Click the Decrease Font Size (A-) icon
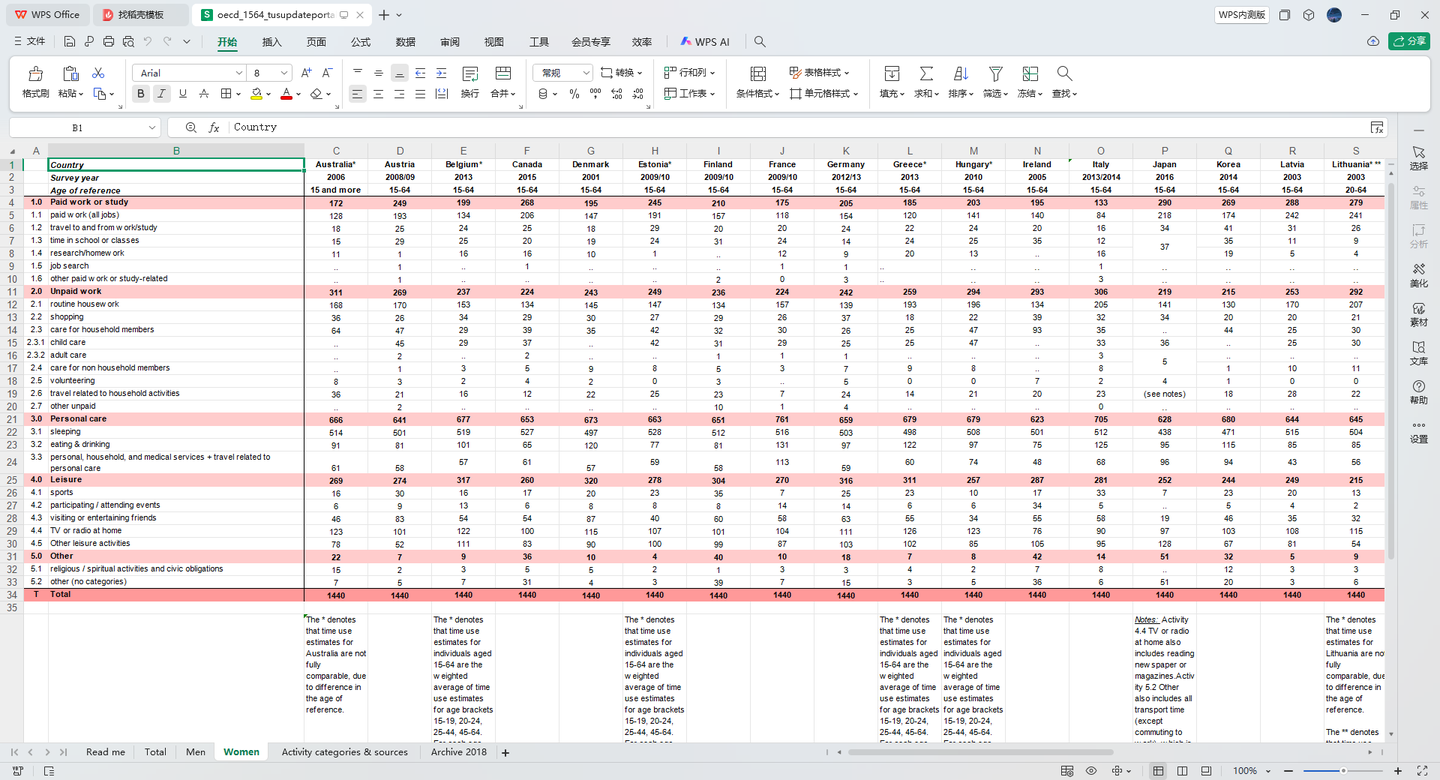The height and width of the screenshot is (780, 1440). pyautogui.click(x=328, y=73)
